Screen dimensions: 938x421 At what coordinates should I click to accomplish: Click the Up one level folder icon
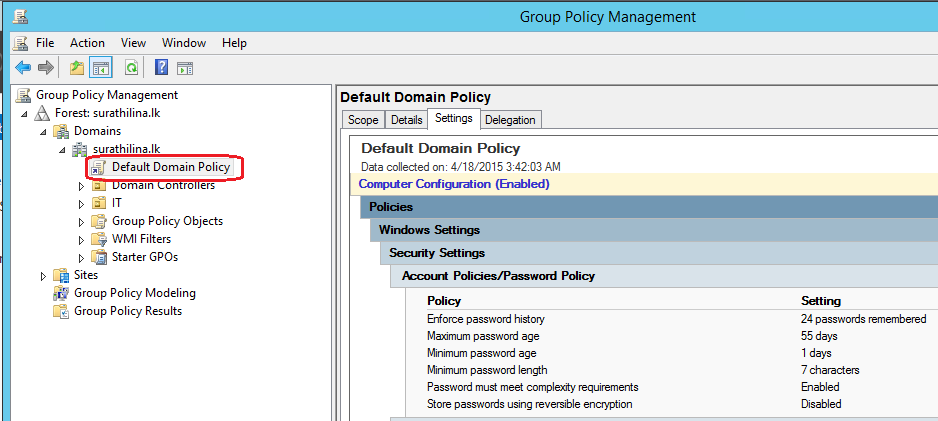(77, 68)
